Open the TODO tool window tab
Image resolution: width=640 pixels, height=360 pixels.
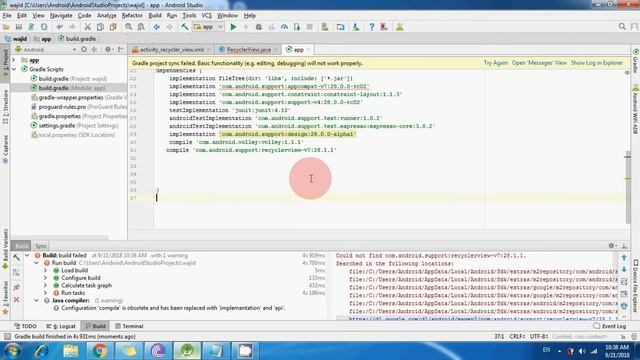point(25,326)
